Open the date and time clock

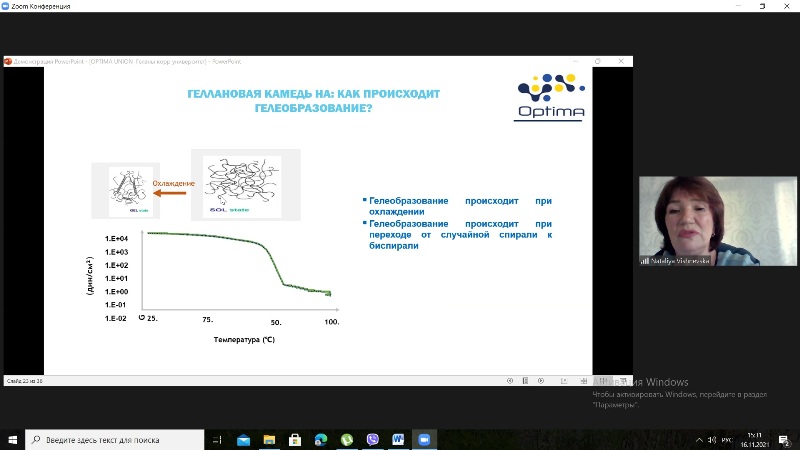(x=755, y=440)
